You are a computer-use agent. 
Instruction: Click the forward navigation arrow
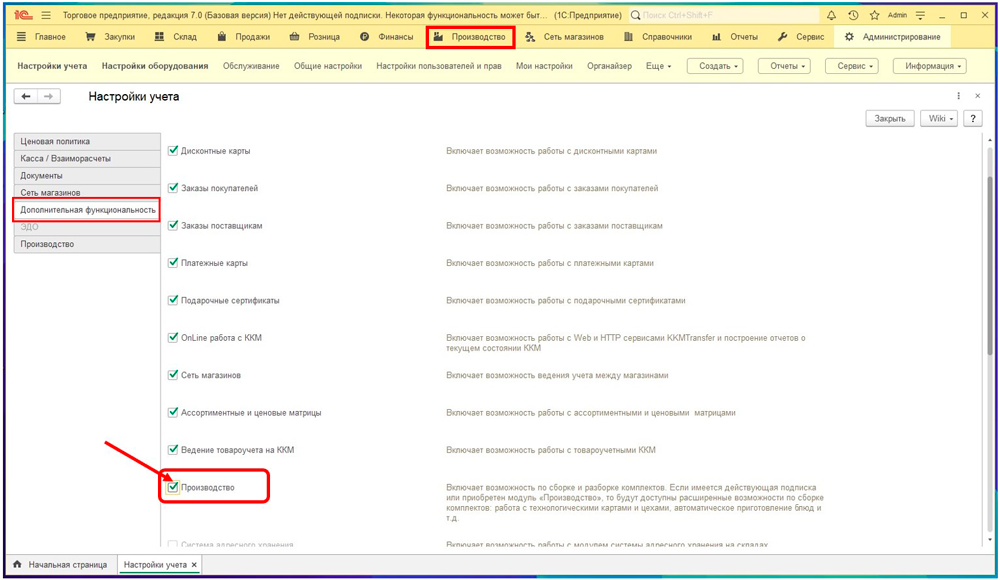[x=48, y=96]
